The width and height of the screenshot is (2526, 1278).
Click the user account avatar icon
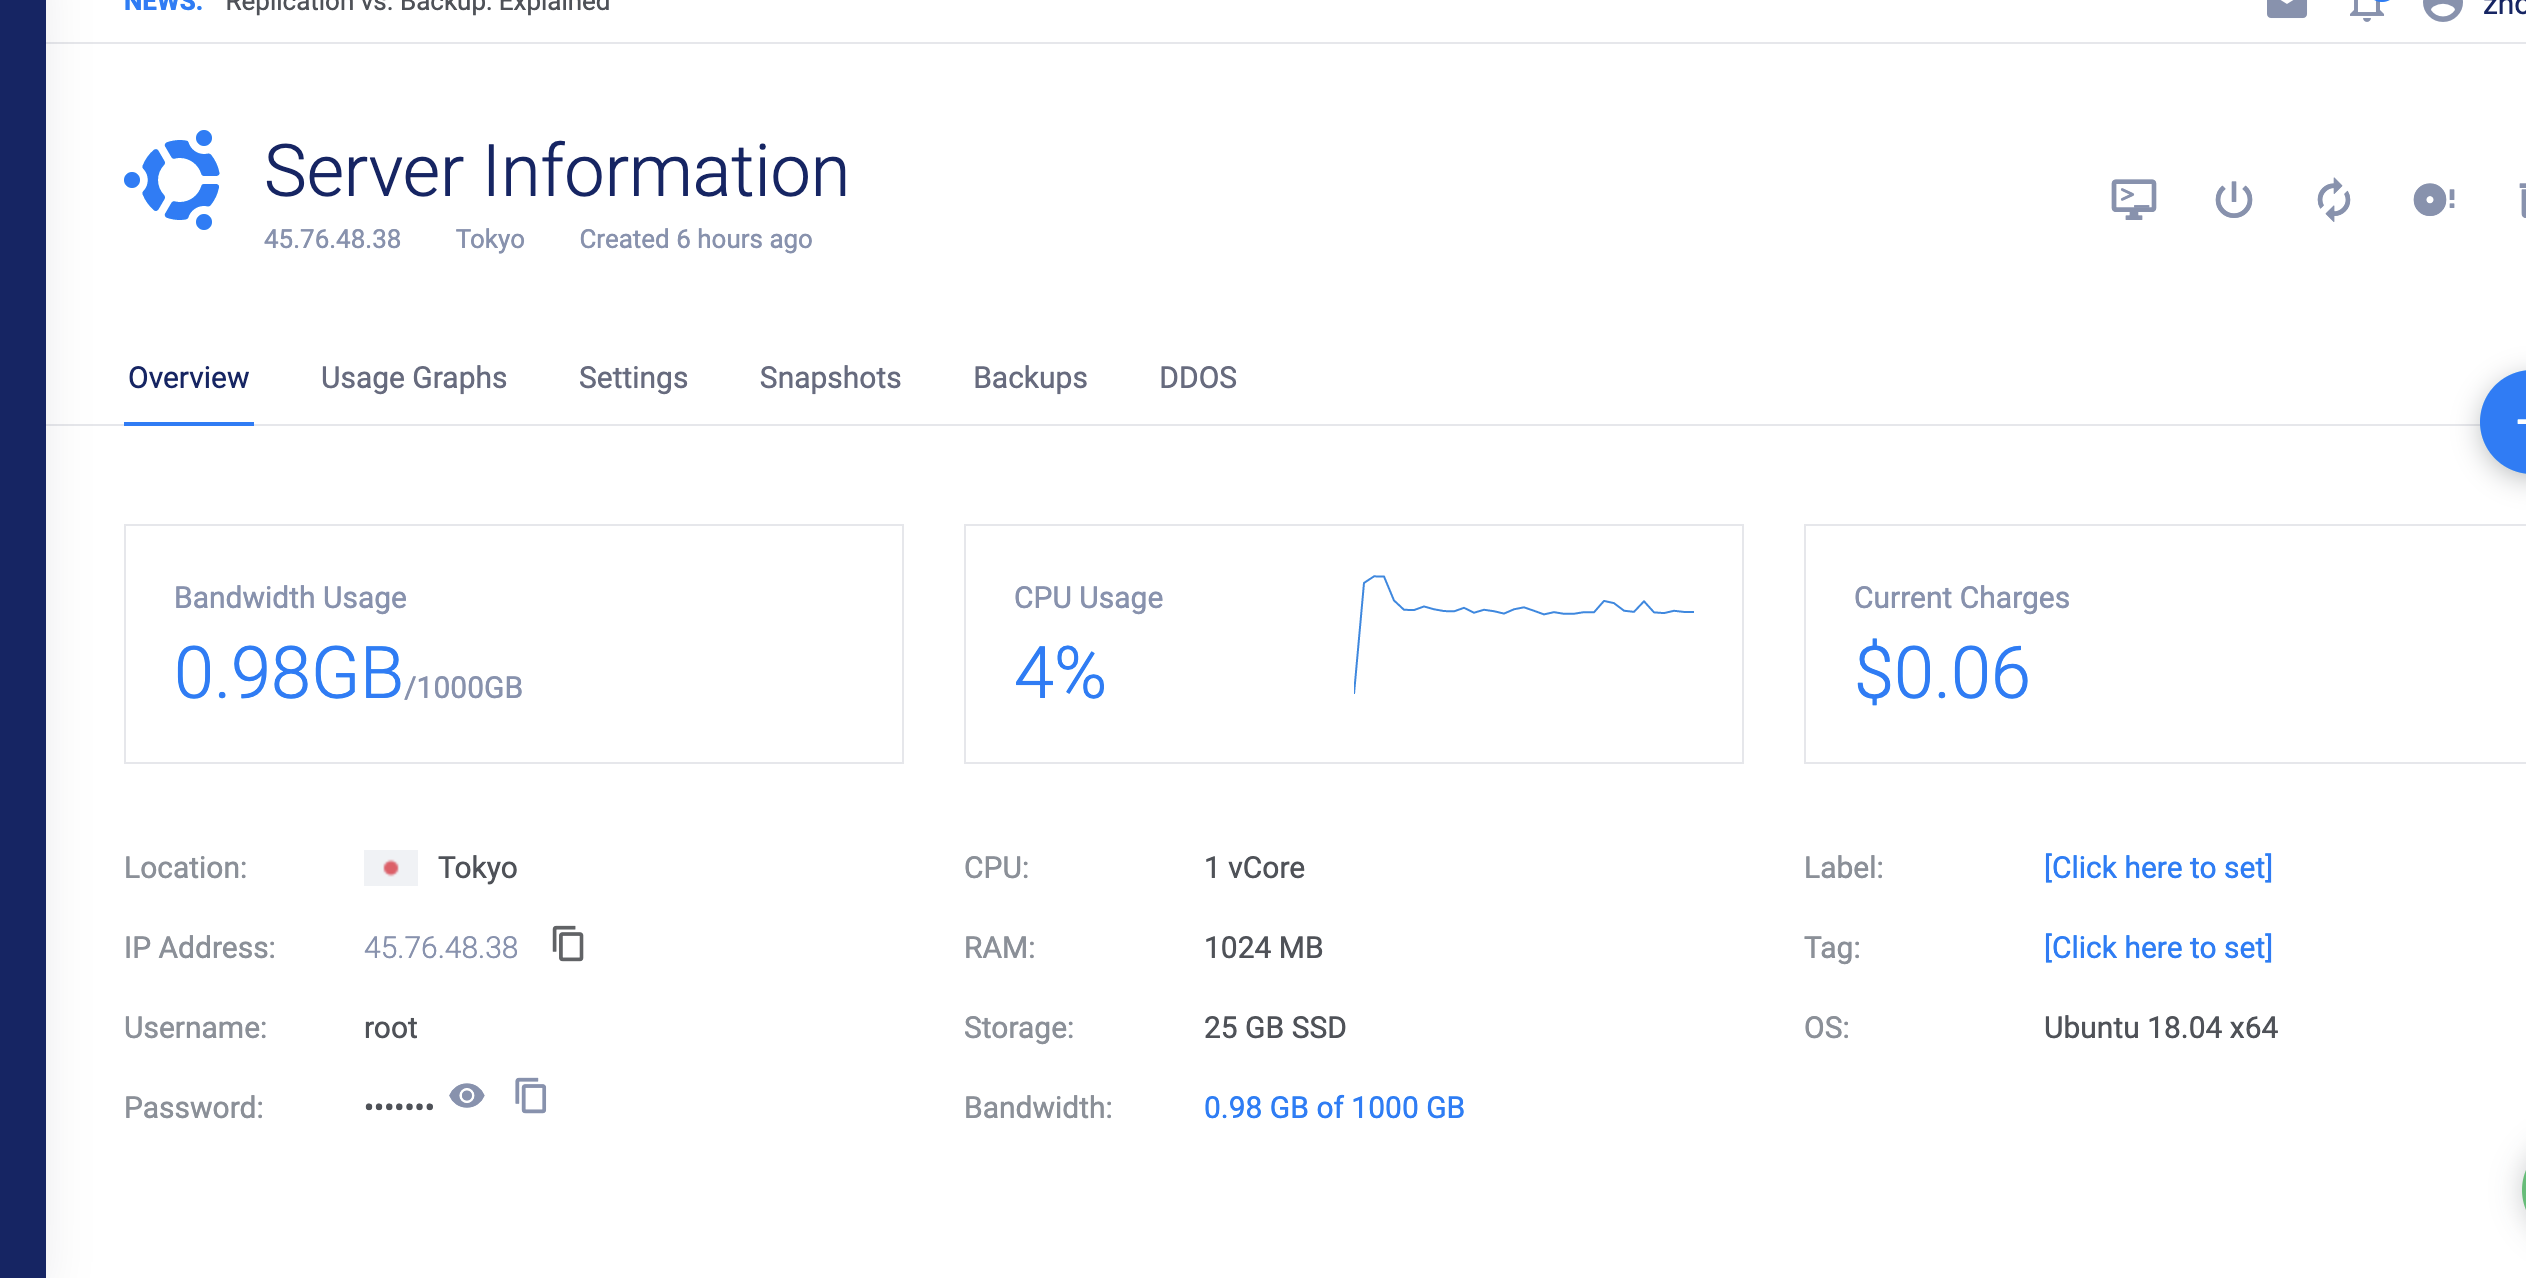(x=2442, y=8)
